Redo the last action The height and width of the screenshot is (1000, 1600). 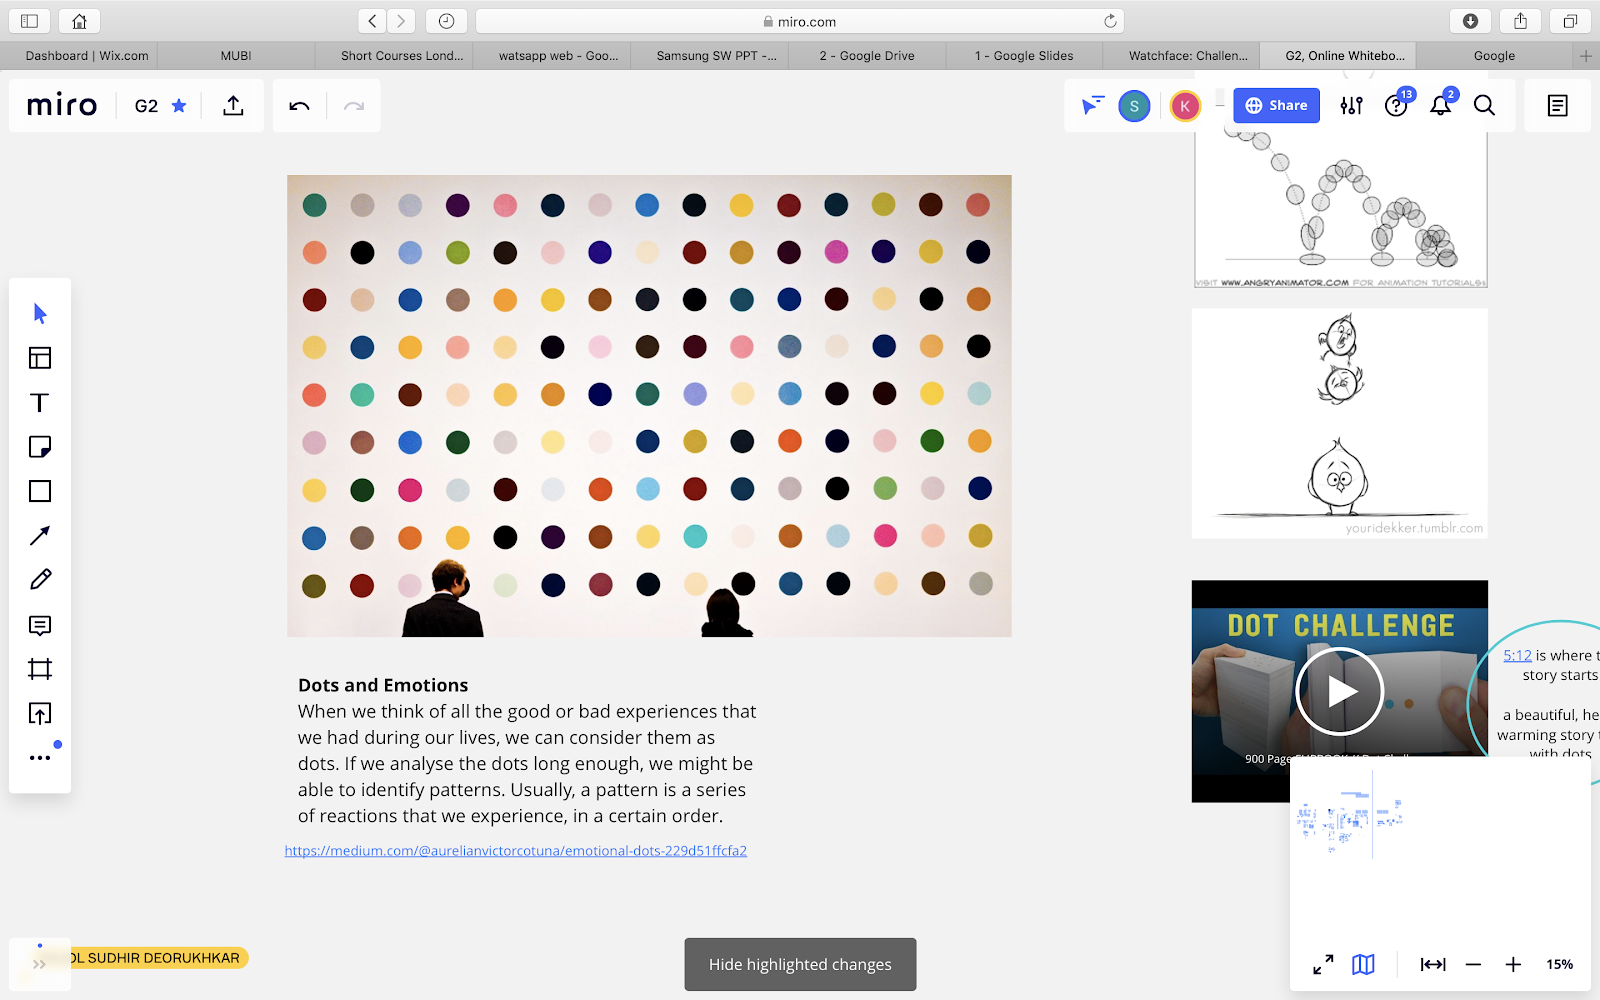point(354,105)
